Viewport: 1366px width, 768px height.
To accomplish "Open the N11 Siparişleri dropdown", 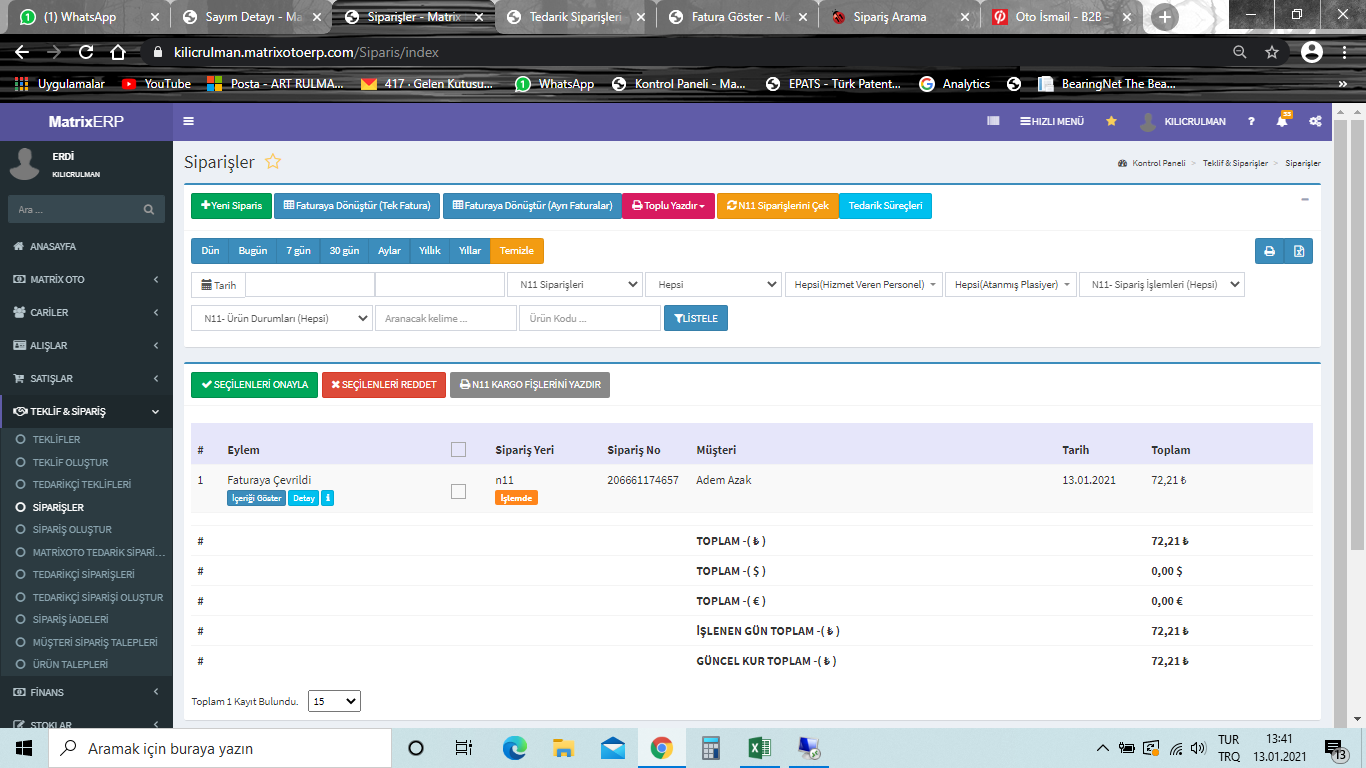I will (575, 285).
